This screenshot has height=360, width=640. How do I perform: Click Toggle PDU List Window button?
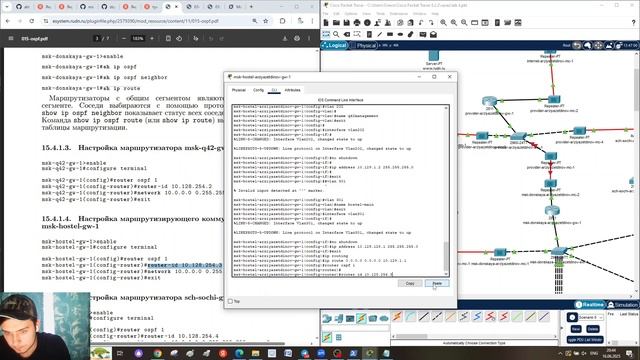585,340
